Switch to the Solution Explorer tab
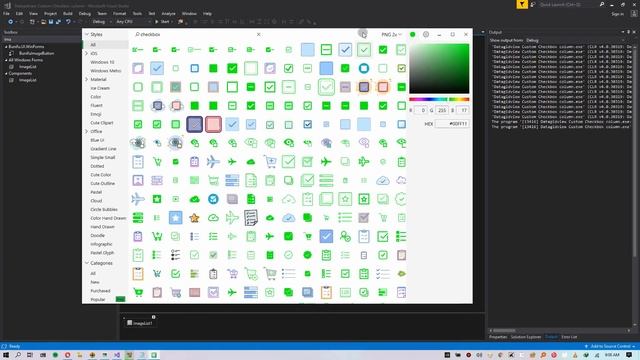640x360 pixels. click(x=526, y=337)
